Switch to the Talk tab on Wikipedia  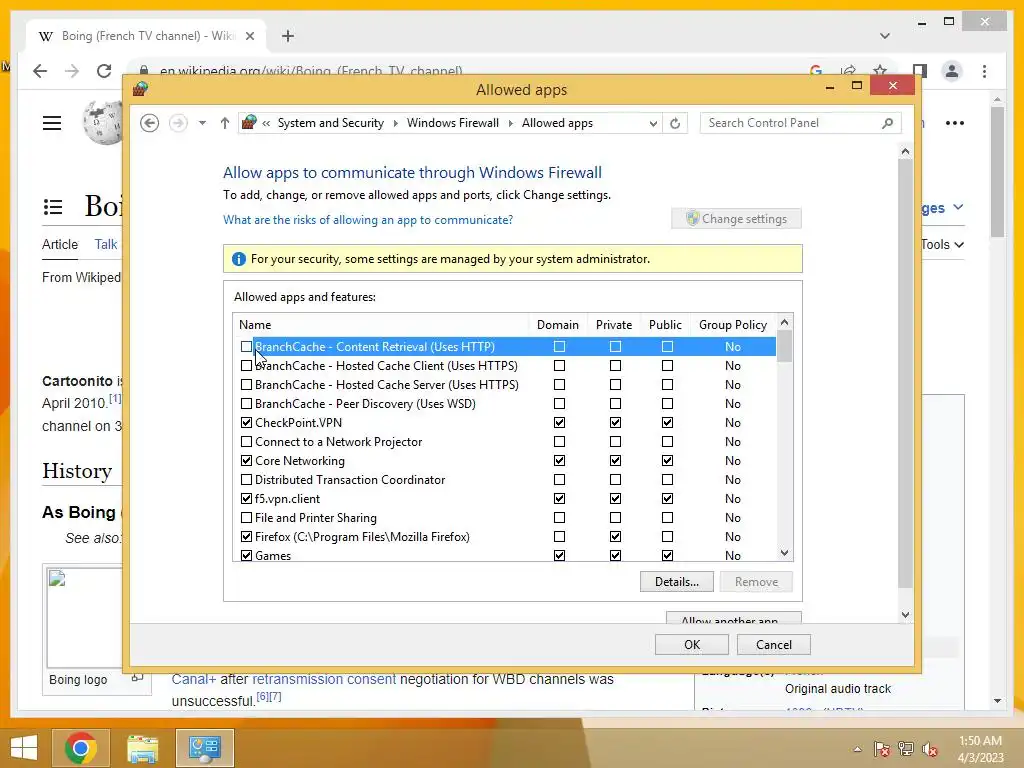106,244
